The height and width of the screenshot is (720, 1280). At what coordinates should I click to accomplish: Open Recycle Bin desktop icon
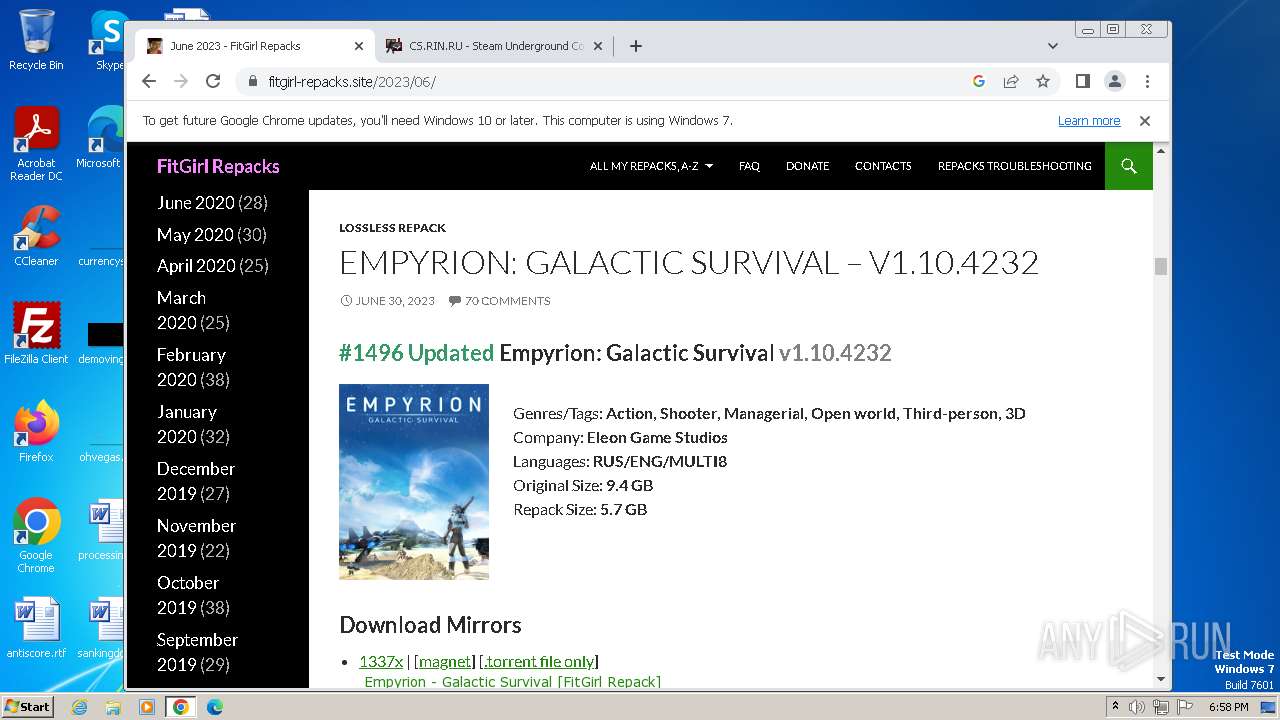(36, 40)
